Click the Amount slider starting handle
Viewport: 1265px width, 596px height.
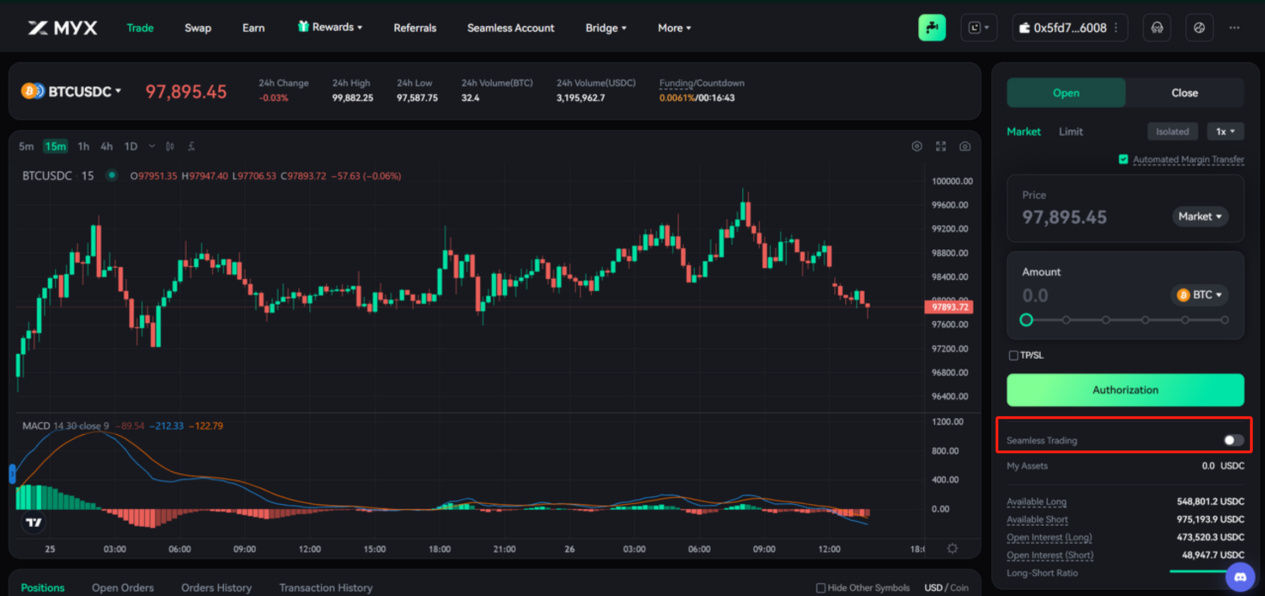[x=1026, y=320]
